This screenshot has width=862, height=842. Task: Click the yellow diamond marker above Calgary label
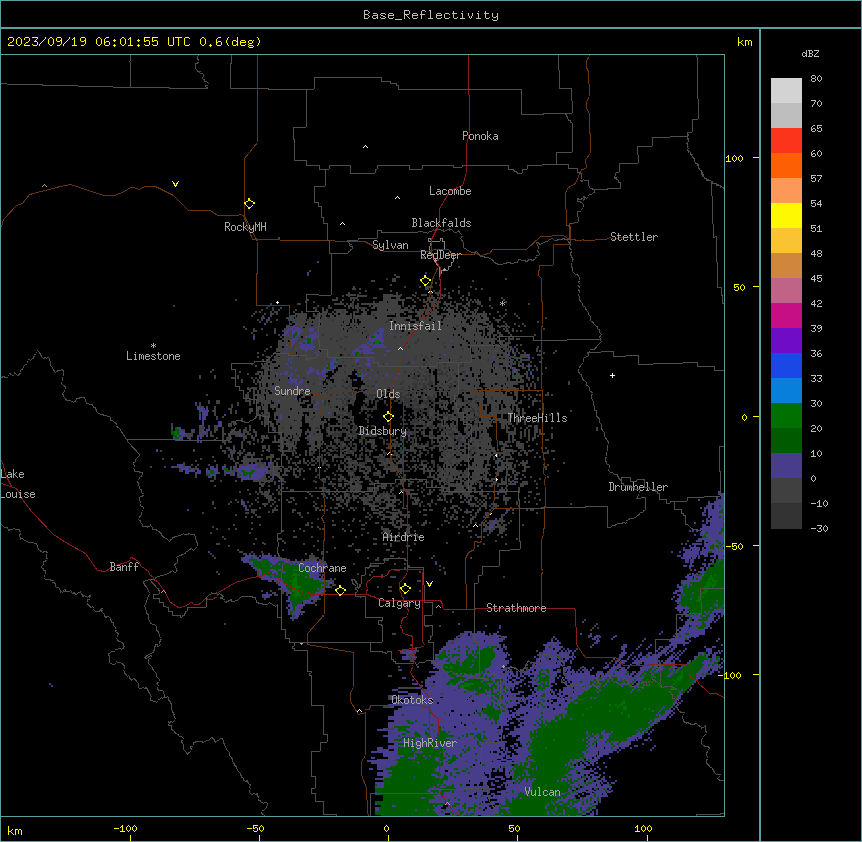[x=405, y=589]
